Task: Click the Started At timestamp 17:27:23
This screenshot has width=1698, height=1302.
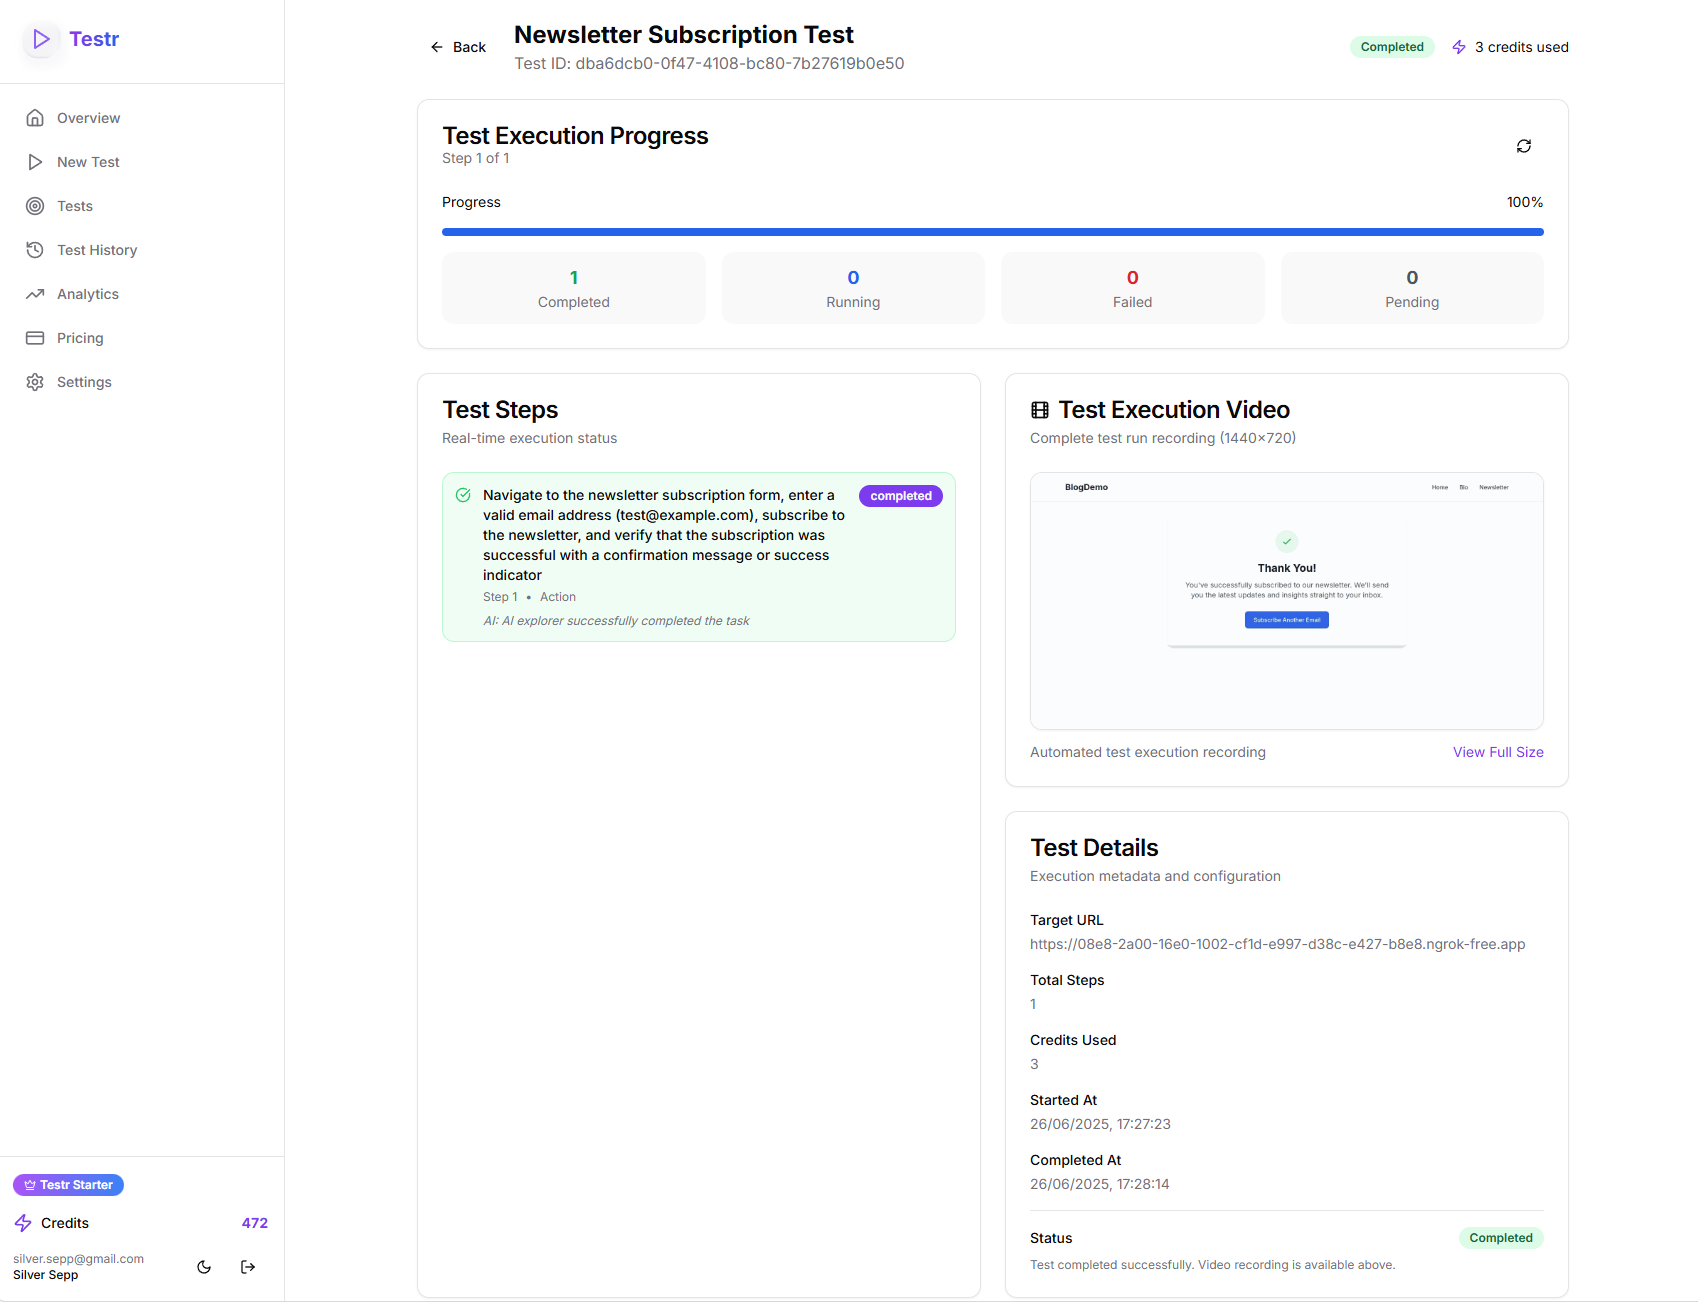Action: coord(1100,1124)
